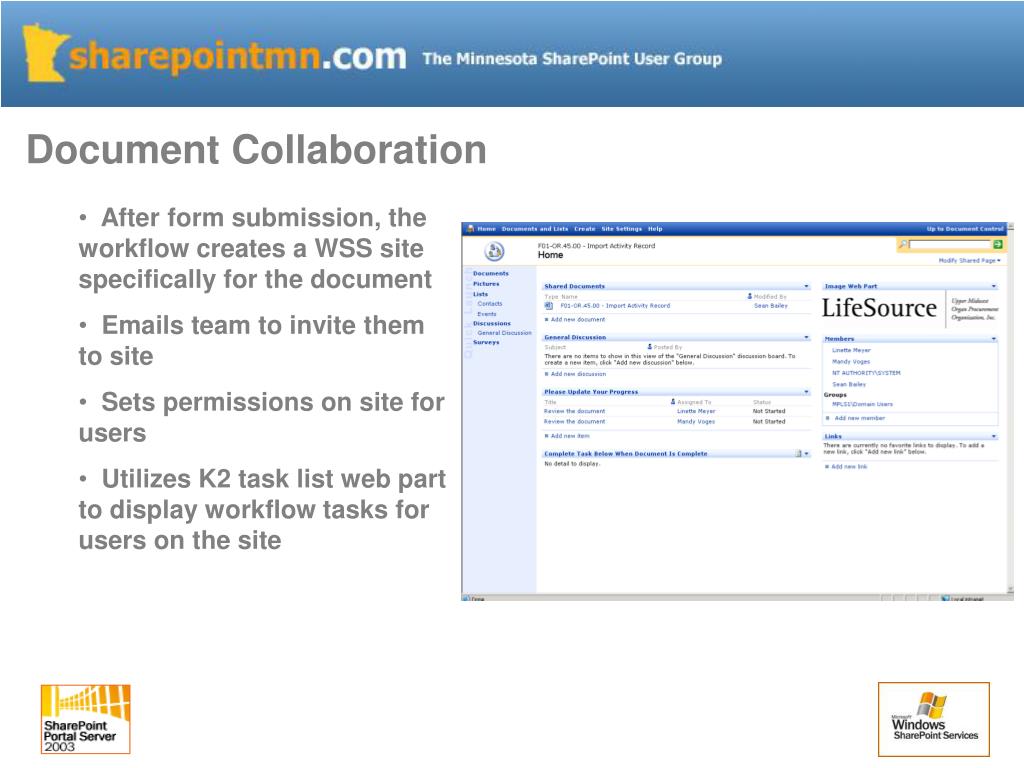Click the Windows SharePoint Services logo

934,719
